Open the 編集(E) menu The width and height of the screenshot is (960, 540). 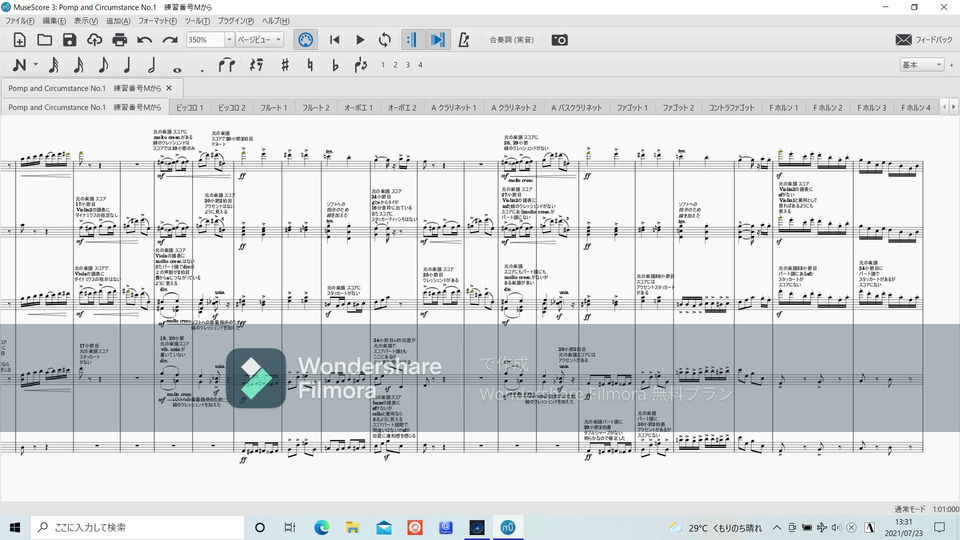(x=54, y=21)
